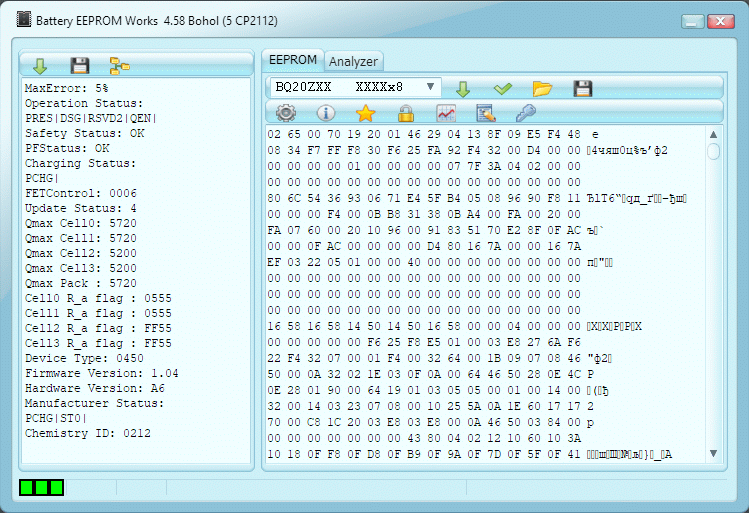The image size is (749, 513).
Task: Click the yellow star icon
Action: (365, 113)
